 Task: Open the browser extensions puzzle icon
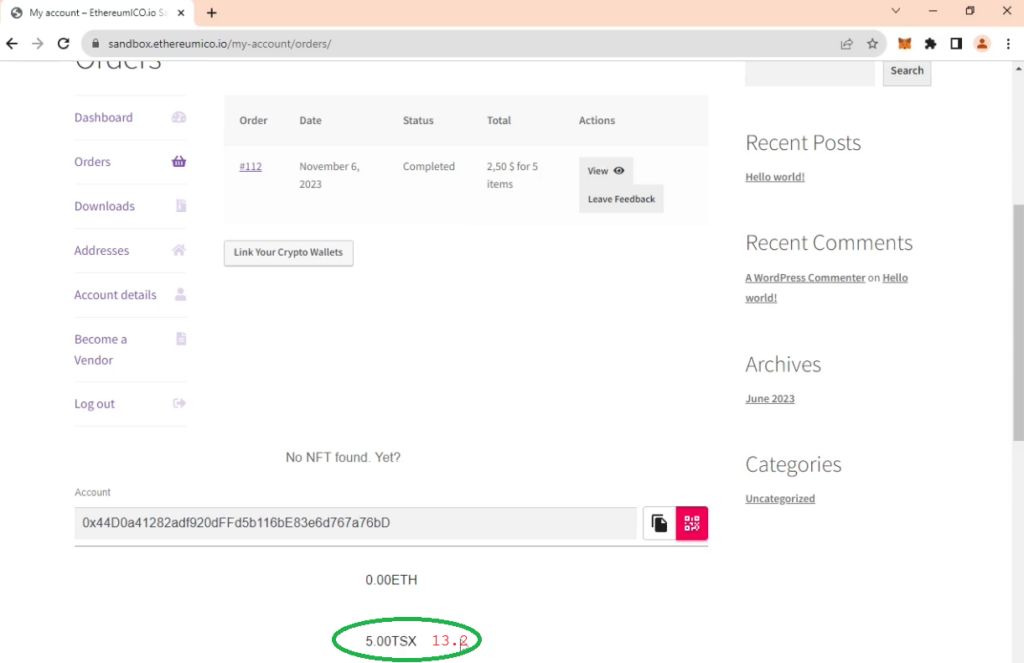[x=930, y=44]
